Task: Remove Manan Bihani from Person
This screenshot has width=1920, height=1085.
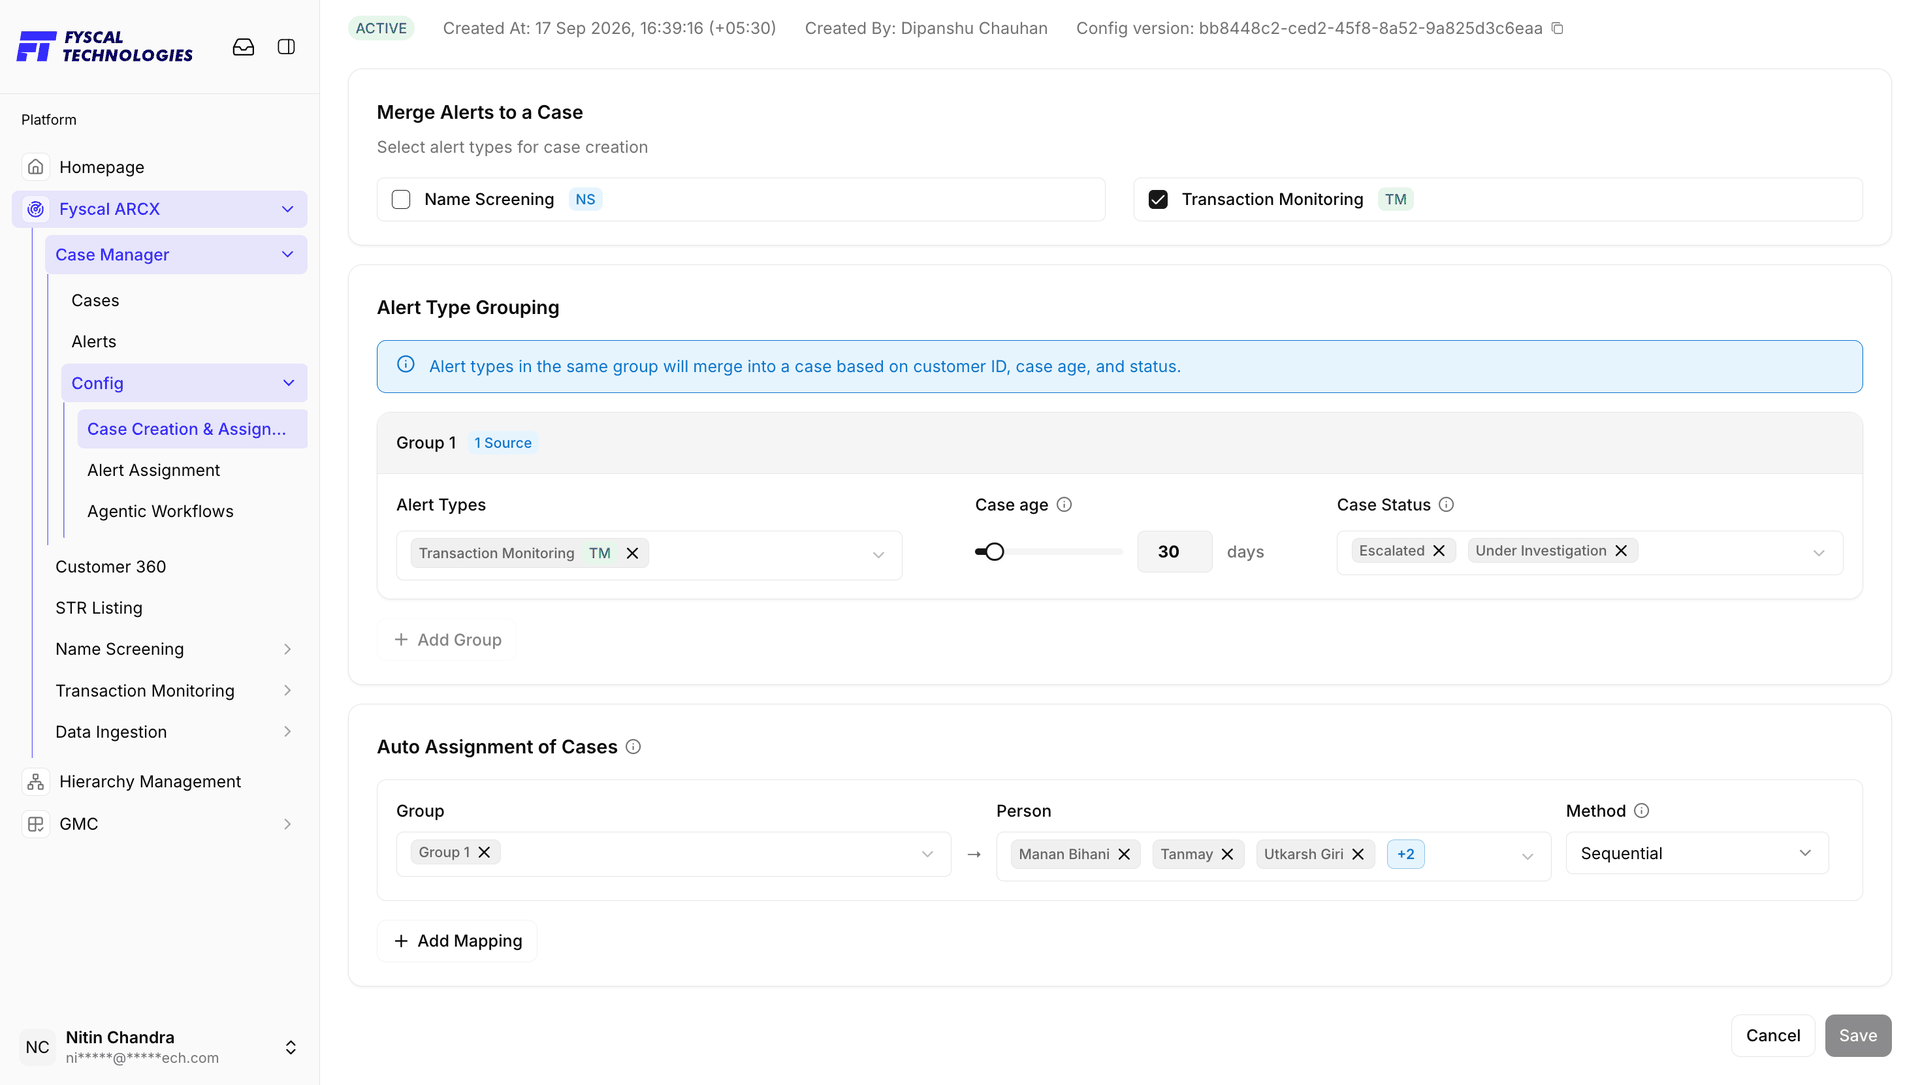Action: point(1124,854)
